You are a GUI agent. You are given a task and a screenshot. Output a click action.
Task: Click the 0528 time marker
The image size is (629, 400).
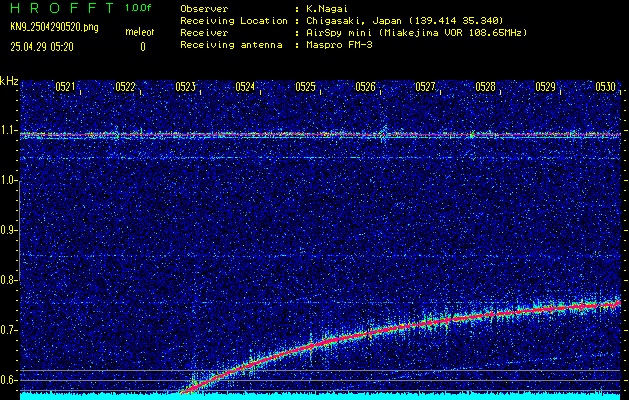tap(485, 87)
